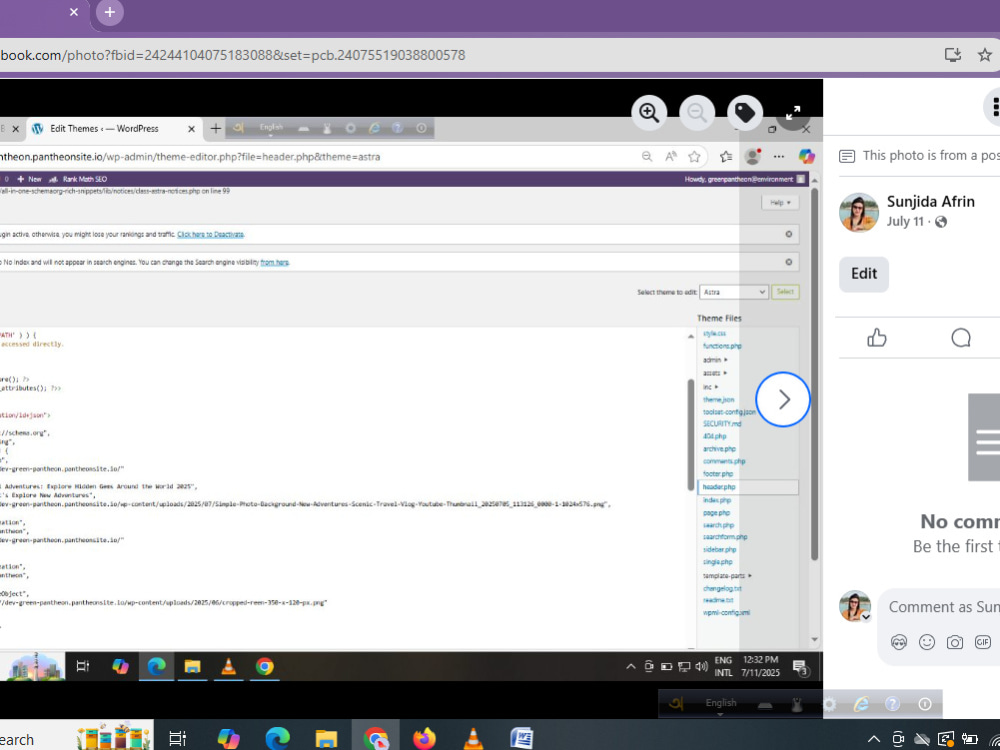The image size is (1000, 750).
Task: Click the help icon on bar above taskbar
Action: click(892, 704)
